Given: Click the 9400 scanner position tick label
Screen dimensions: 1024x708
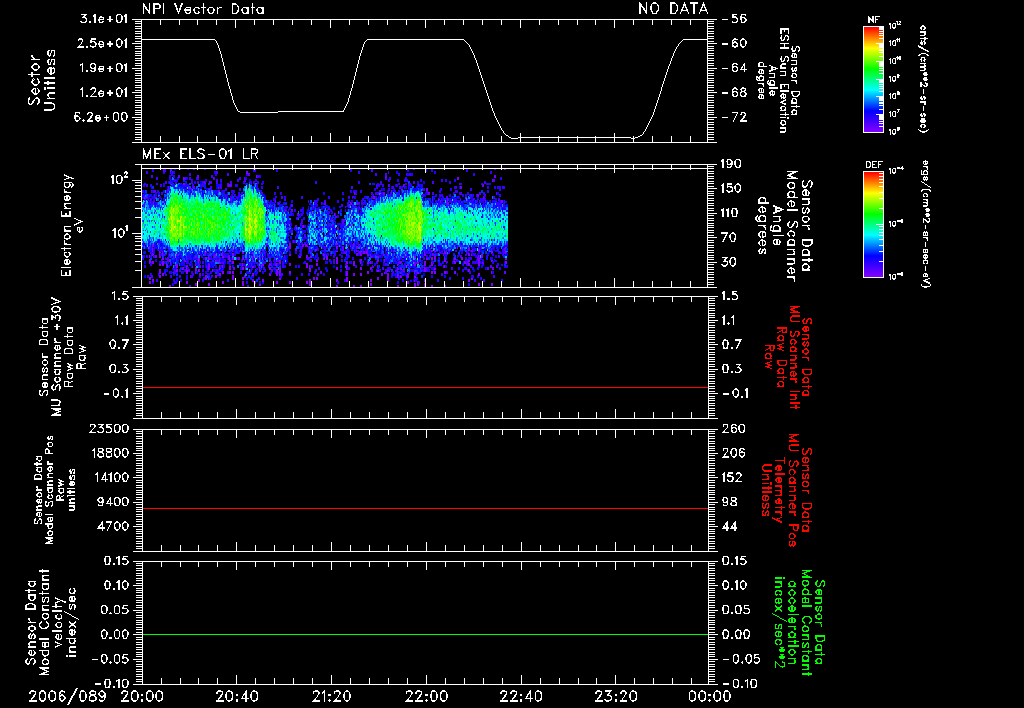Looking at the screenshot, I should click(114, 502).
